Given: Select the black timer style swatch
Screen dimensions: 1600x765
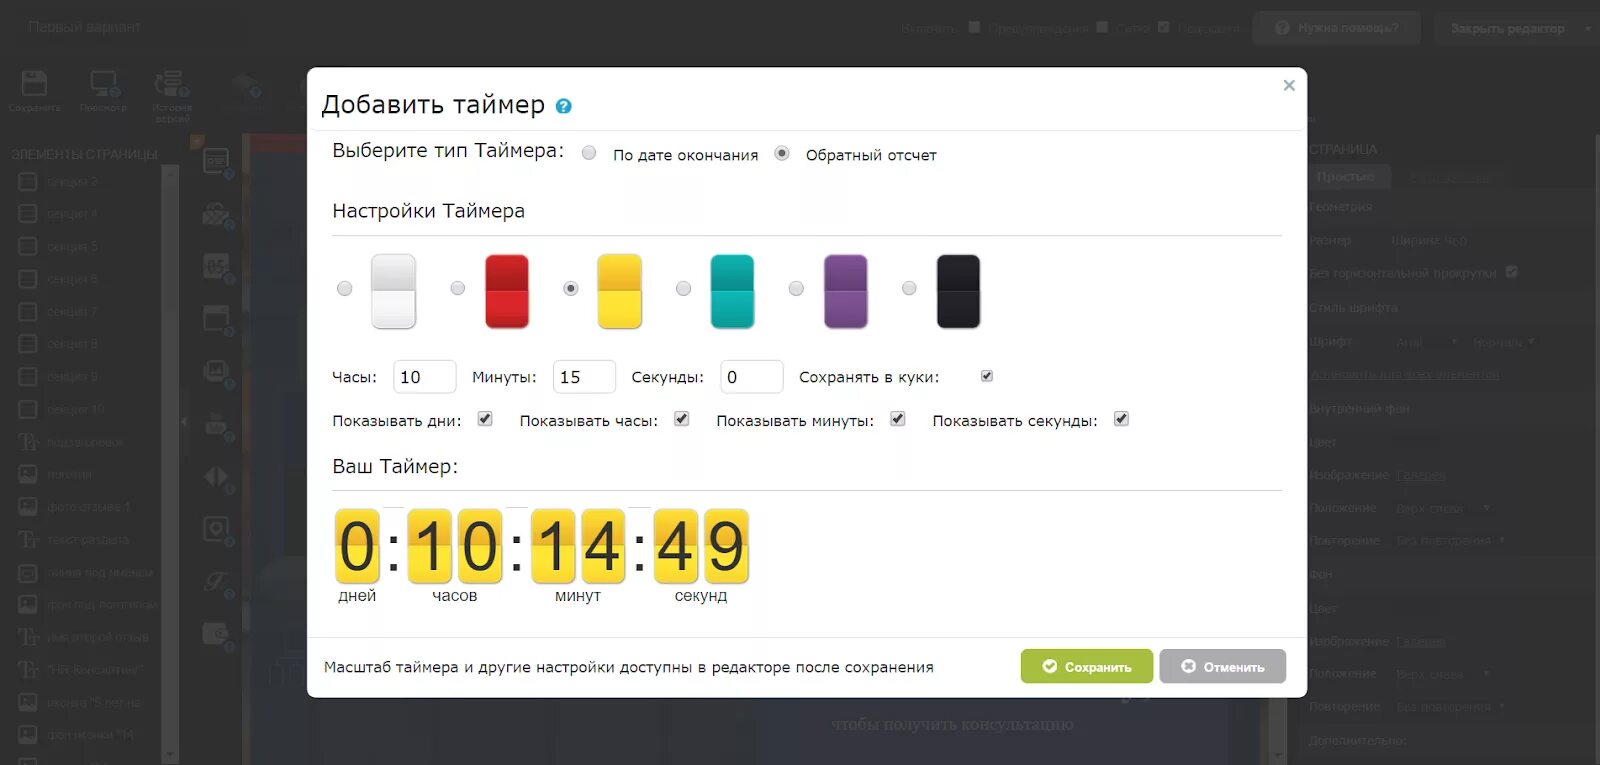Looking at the screenshot, I should (x=958, y=291).
